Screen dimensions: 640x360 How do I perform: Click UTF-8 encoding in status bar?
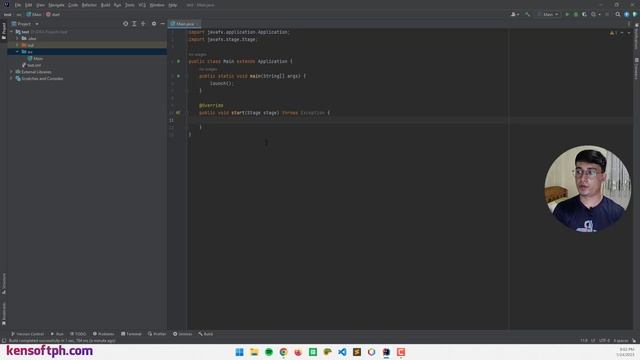coord(604,340)
